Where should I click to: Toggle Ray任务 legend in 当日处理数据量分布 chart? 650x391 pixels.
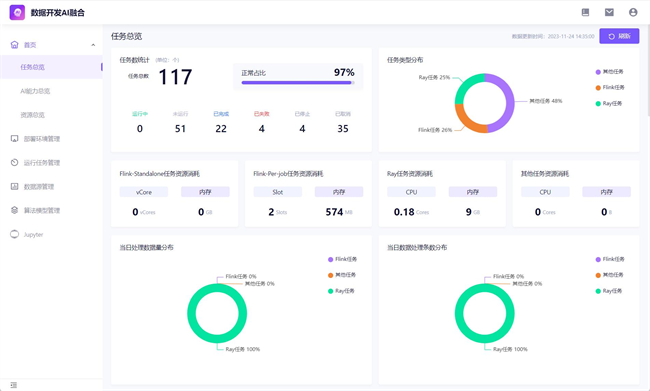(341, 291)
